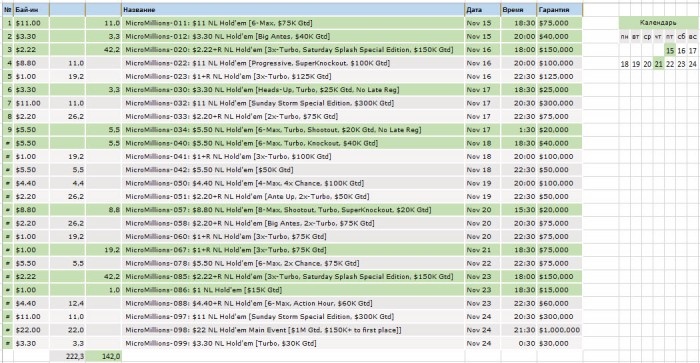The image size is (700, 363).
Task: Select the MicroMillions-067 name cell
Action: click(x=293, y=250)
